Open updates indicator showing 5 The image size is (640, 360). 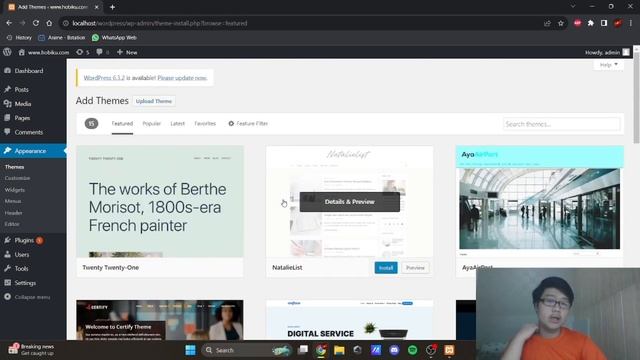pos(83,52)
